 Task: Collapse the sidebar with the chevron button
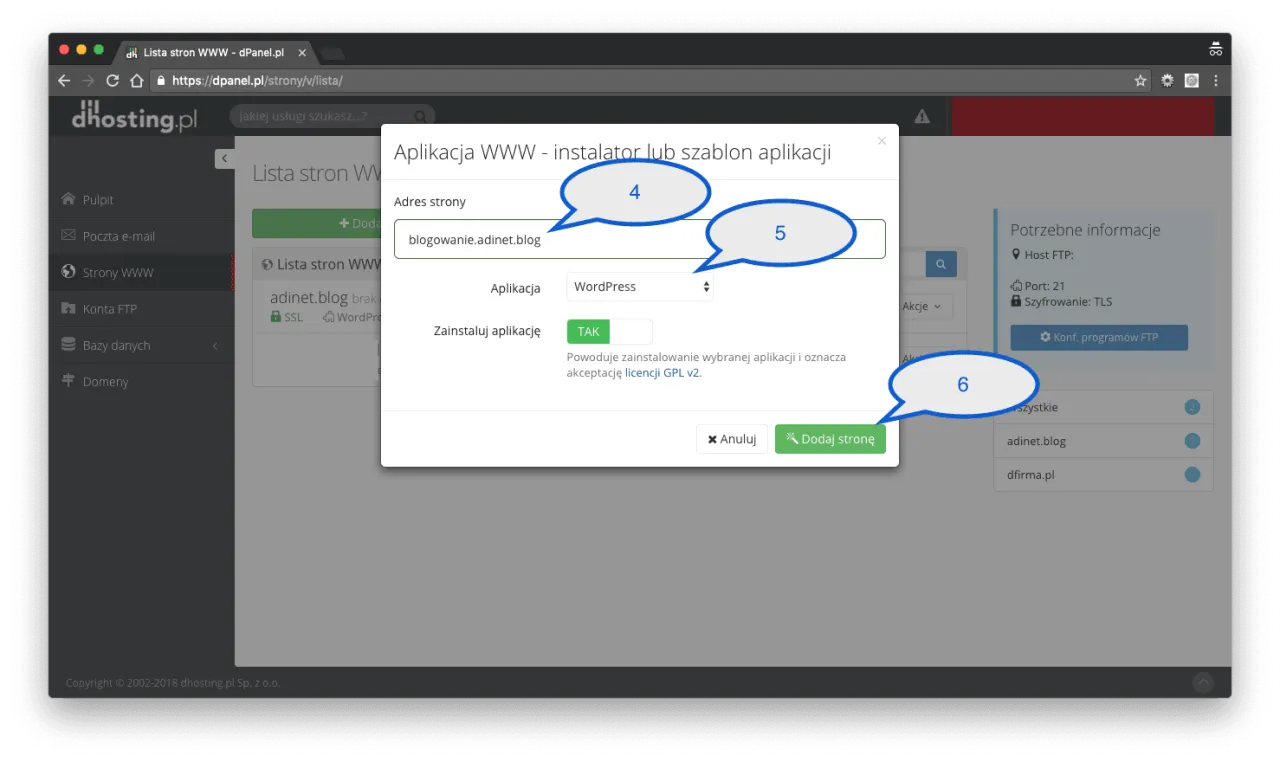click(x=225, y=158)
